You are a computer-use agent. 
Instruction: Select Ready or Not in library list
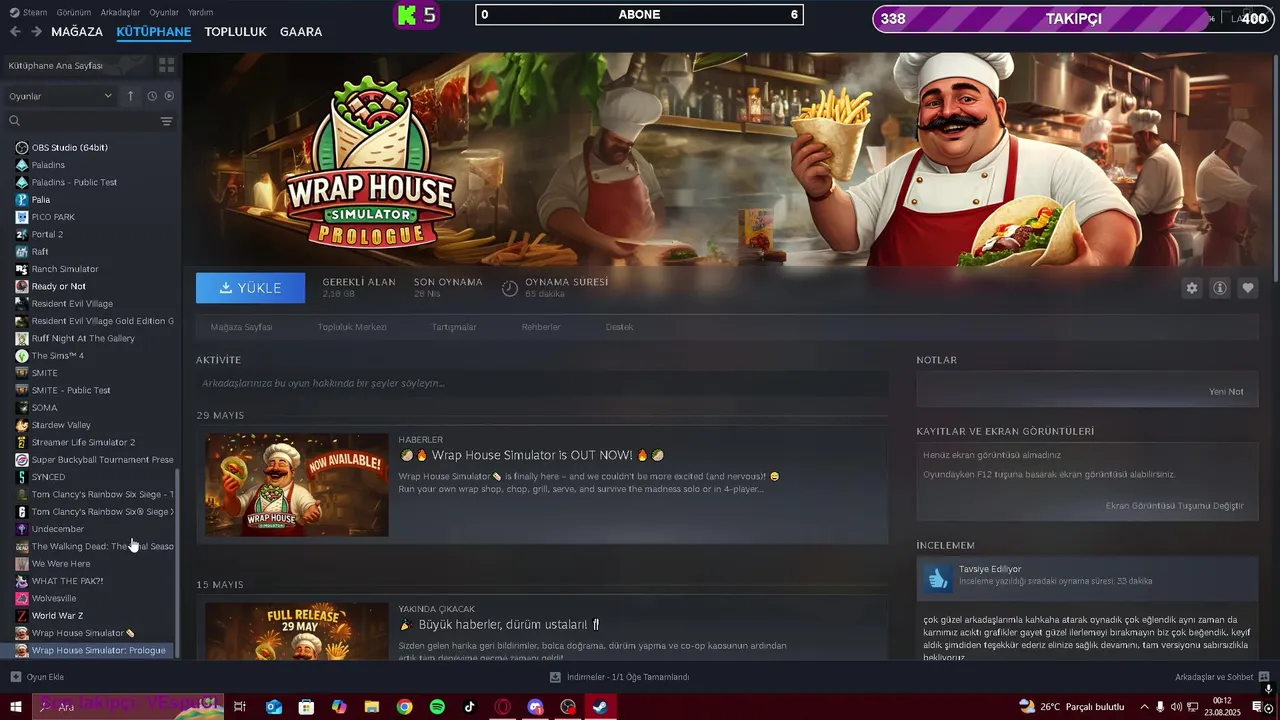[x=58, y=286]
